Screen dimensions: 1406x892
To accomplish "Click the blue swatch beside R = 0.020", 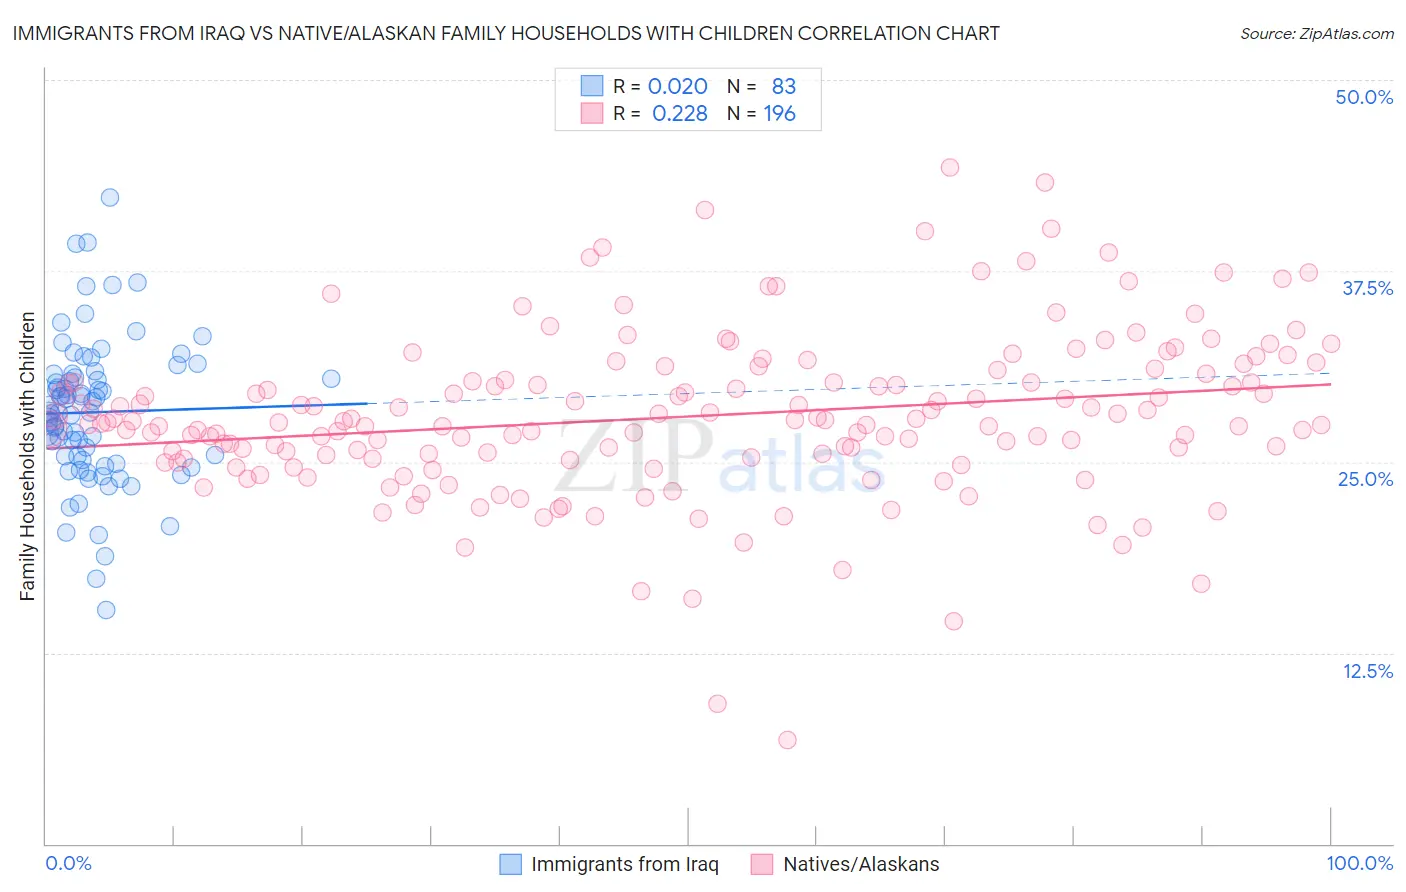I will (592, 87).
